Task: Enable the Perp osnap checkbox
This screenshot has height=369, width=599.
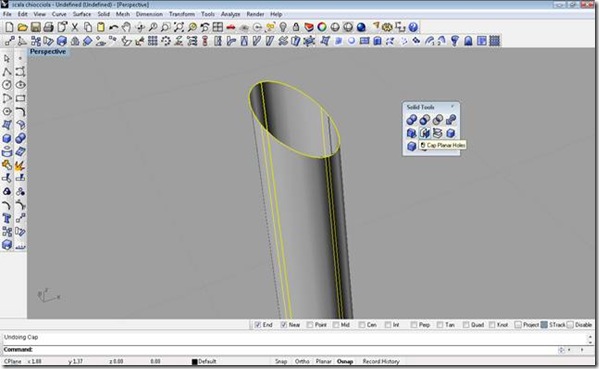Action: pos(414,325)
